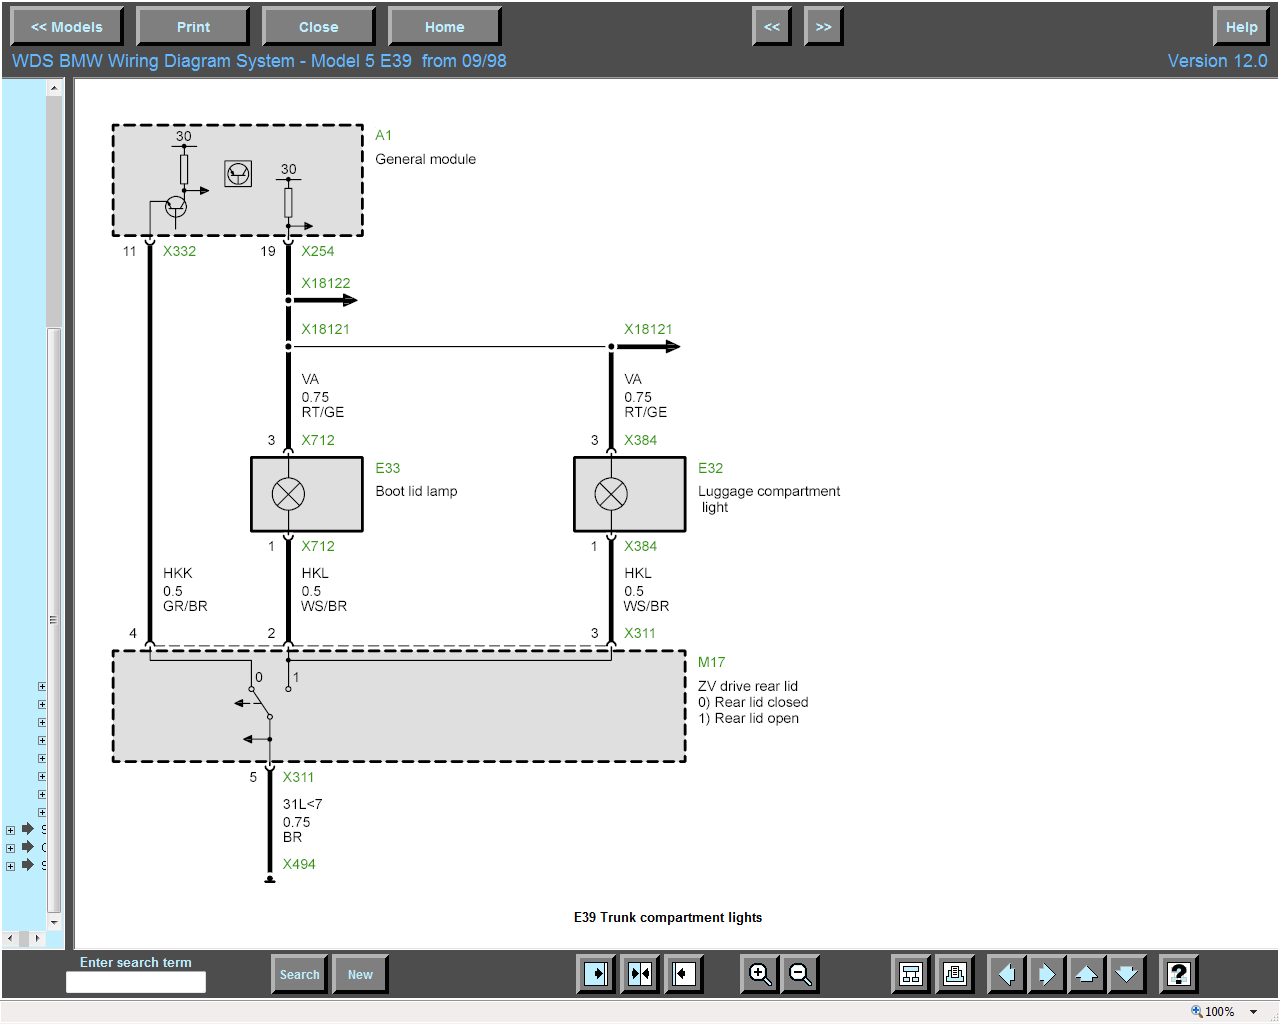This screenshot has width=1280, height=1024.
Task: Open the Help button at top right
Action: [x=1241, y=27]
